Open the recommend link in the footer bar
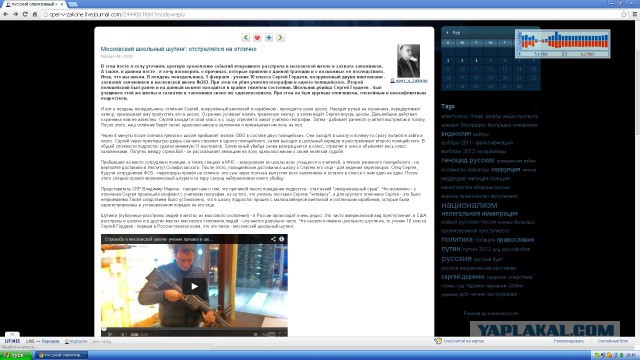Image resolution: width=640 pixels, height=360 pixels. click(x=569, y=341)
